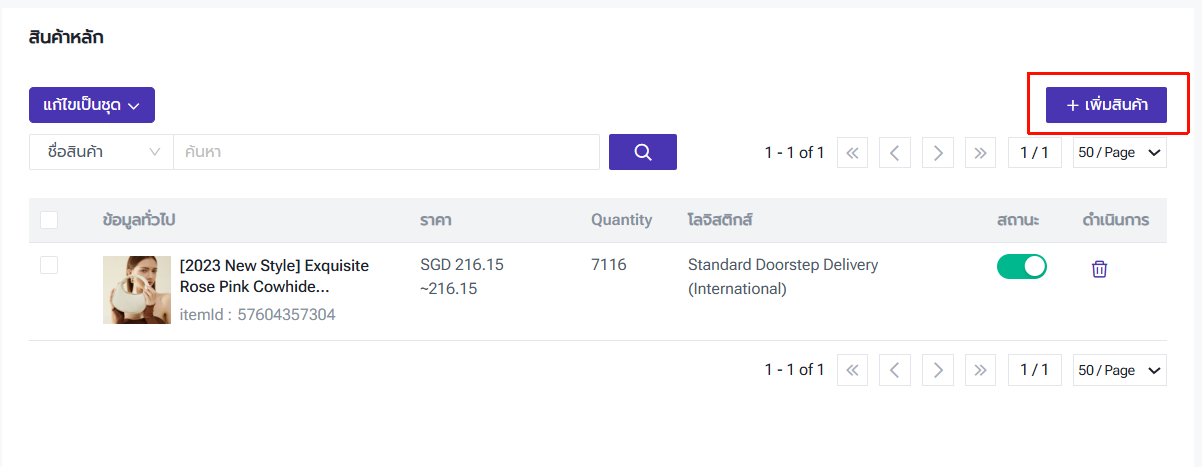1202x467 pixels.
Task: Go to first page in bottom pagination
Action: click(852, 370)
